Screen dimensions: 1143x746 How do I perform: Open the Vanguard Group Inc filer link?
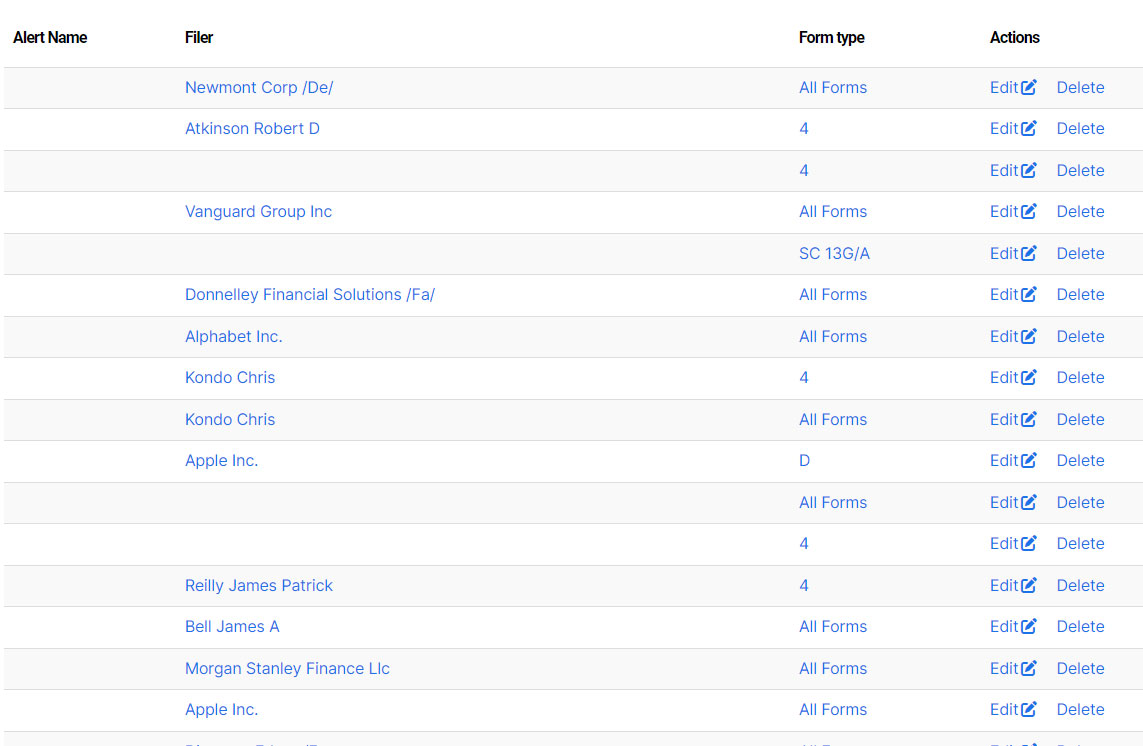[x=258, y=211]
